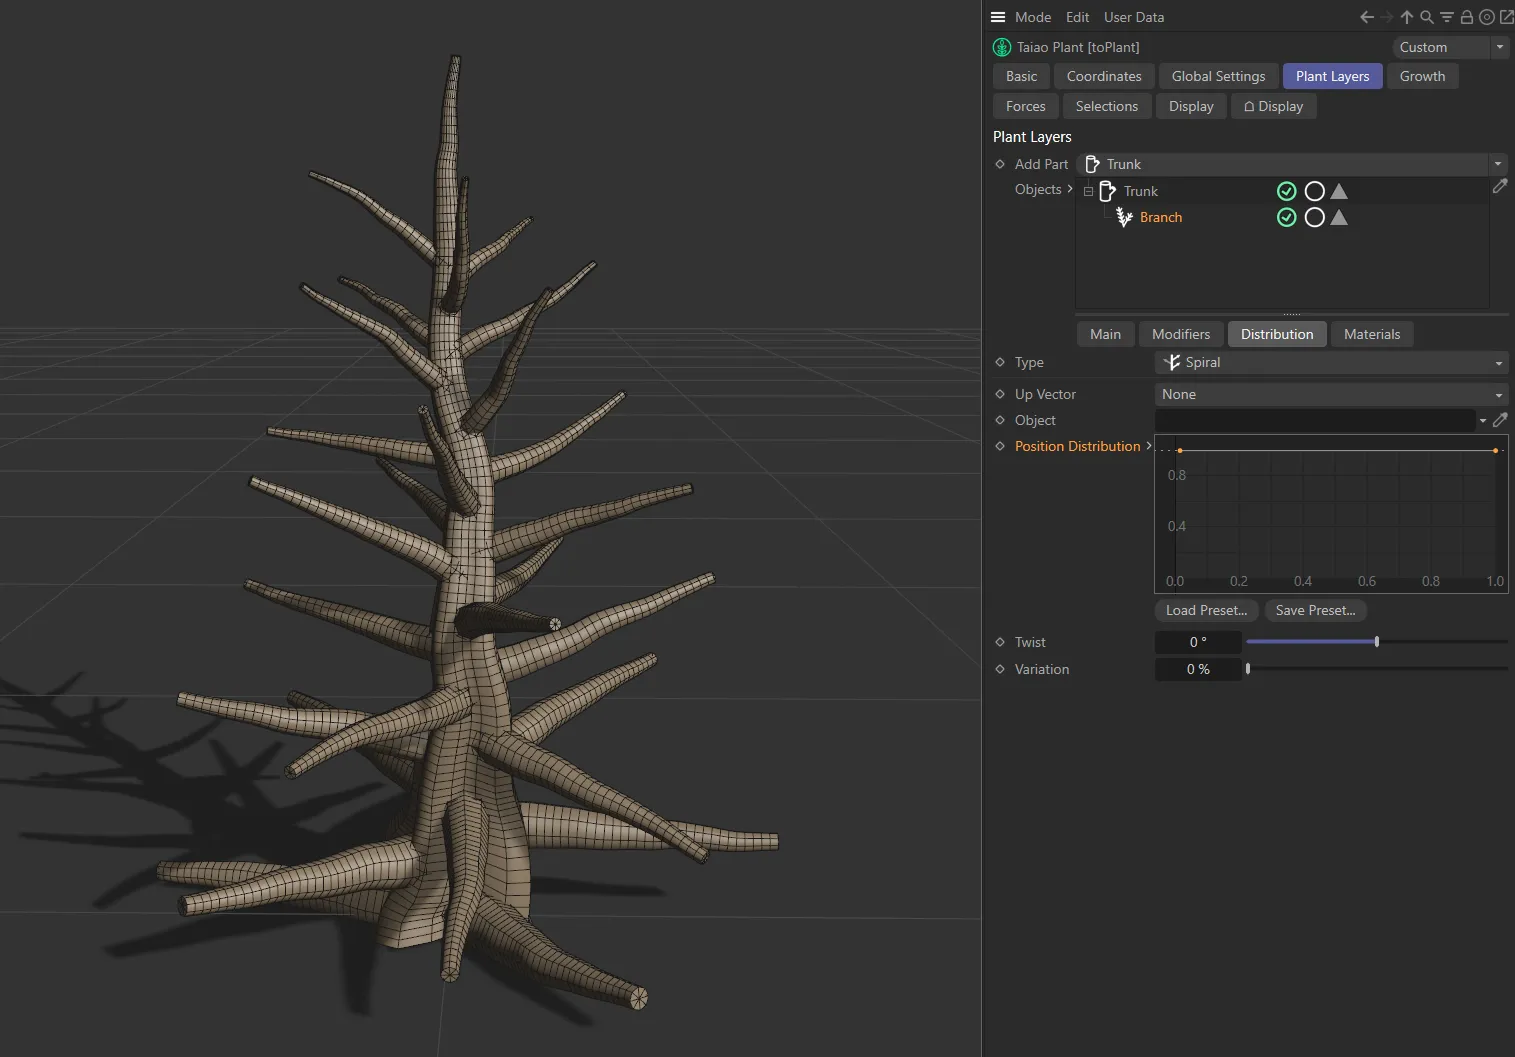The height and width of the screenshot is (1057, 1515).
Task: Toggle the green checkmark on the Branch layer
Action: (x=1286, y=217)
